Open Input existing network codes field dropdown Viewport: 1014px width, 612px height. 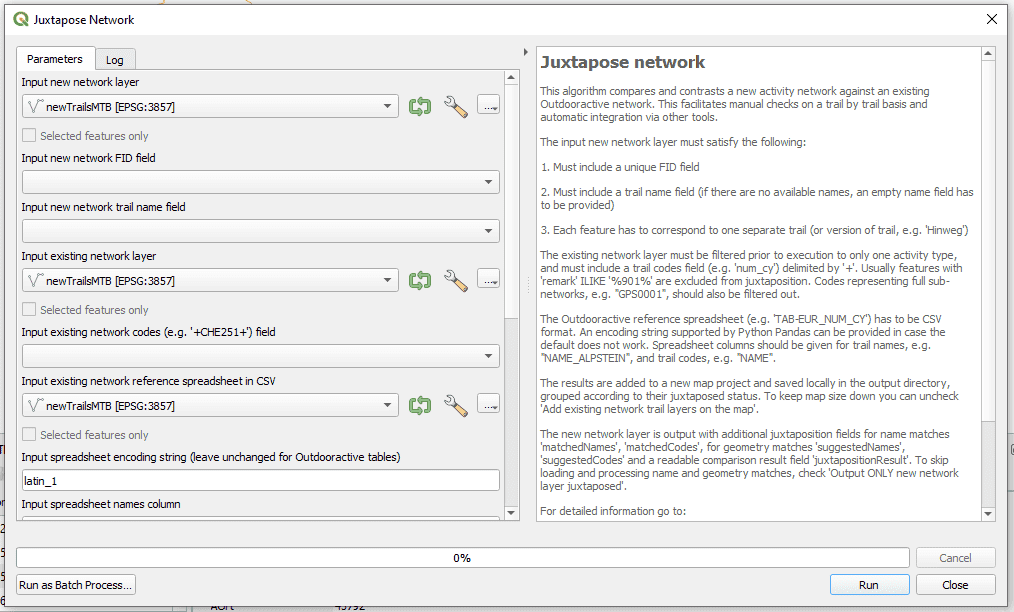point(261,356)
